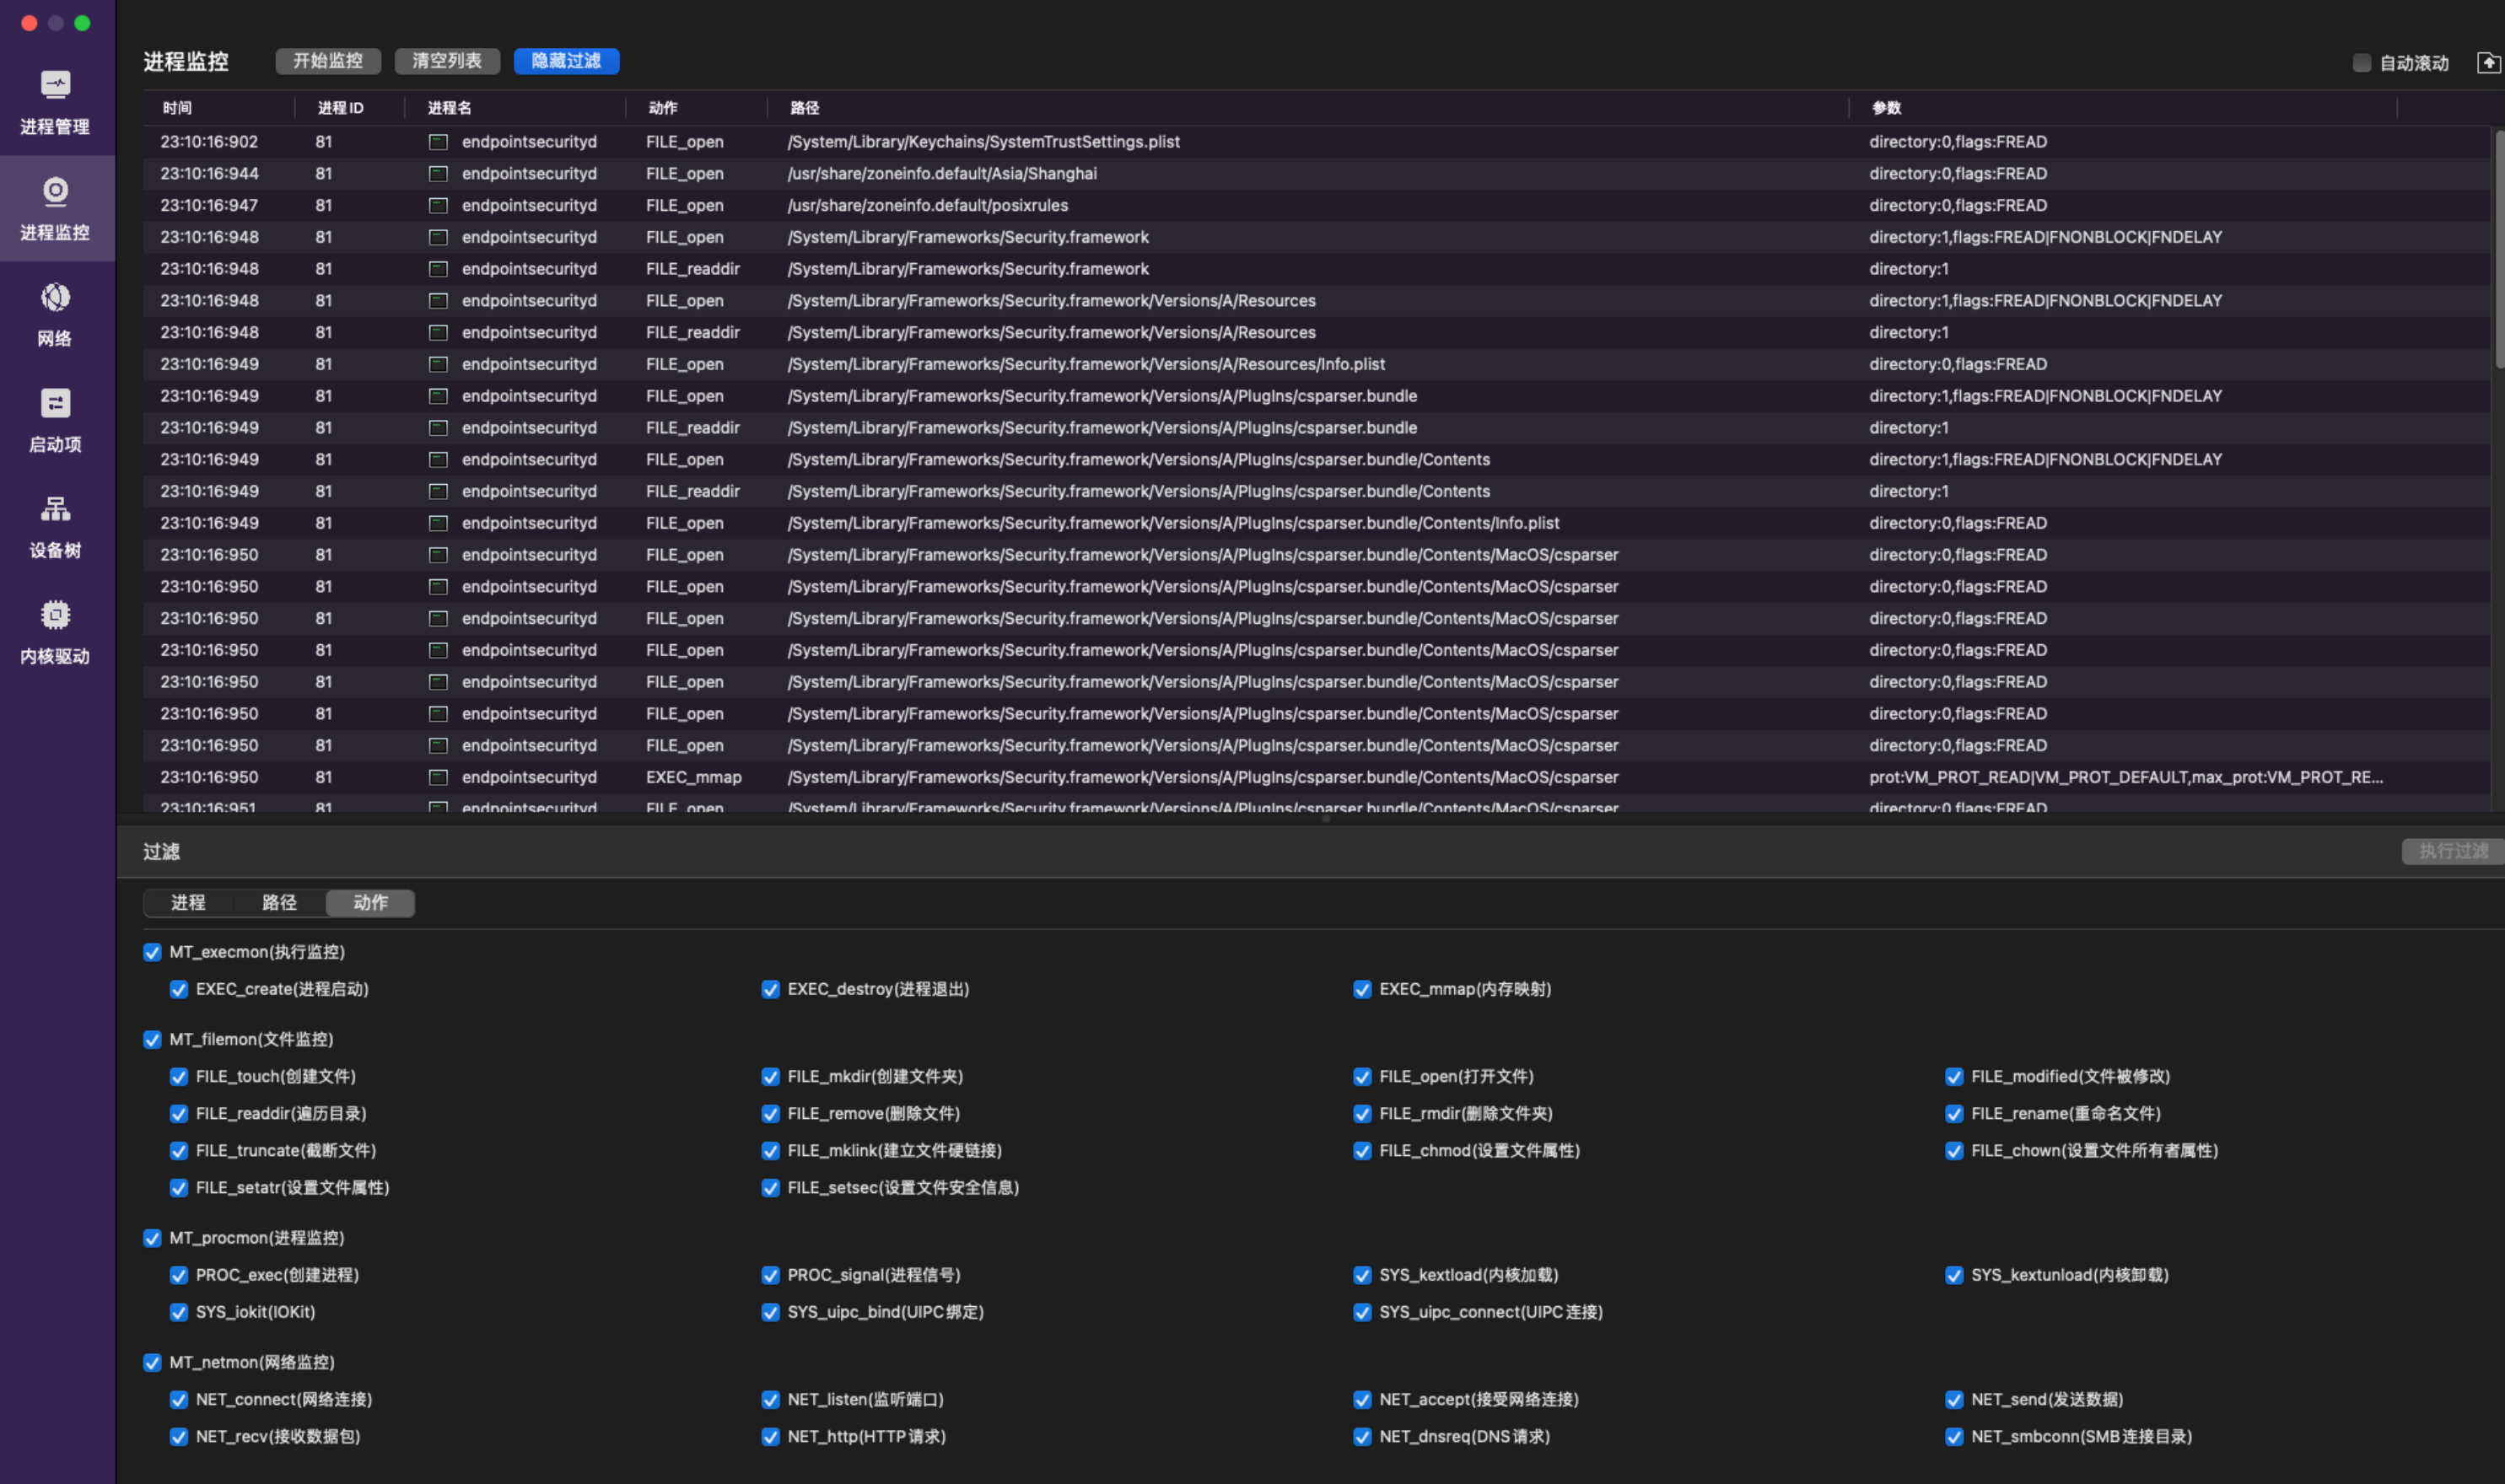
Task: Click the 清空列表 button
Action: pyautogui.click(x=447, y=61)
